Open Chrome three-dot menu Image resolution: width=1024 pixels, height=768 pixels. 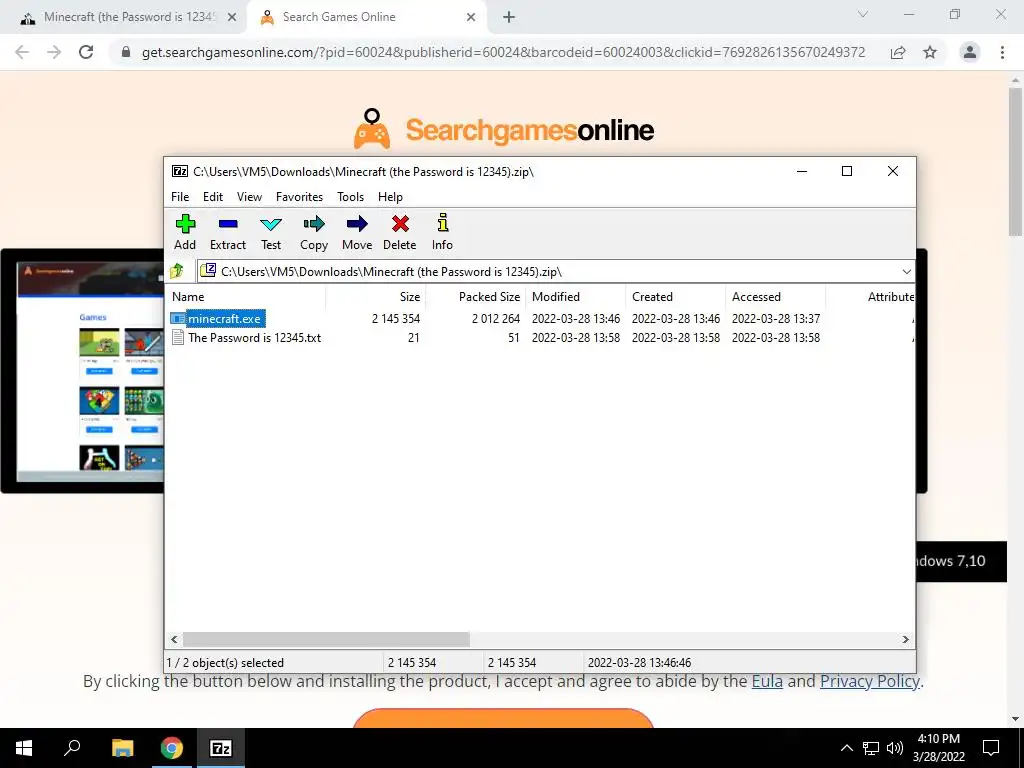point(1002,52)
